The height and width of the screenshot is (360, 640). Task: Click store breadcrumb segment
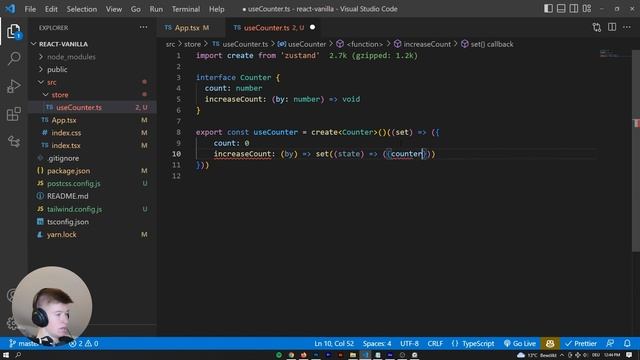click(x=192, y=44)
